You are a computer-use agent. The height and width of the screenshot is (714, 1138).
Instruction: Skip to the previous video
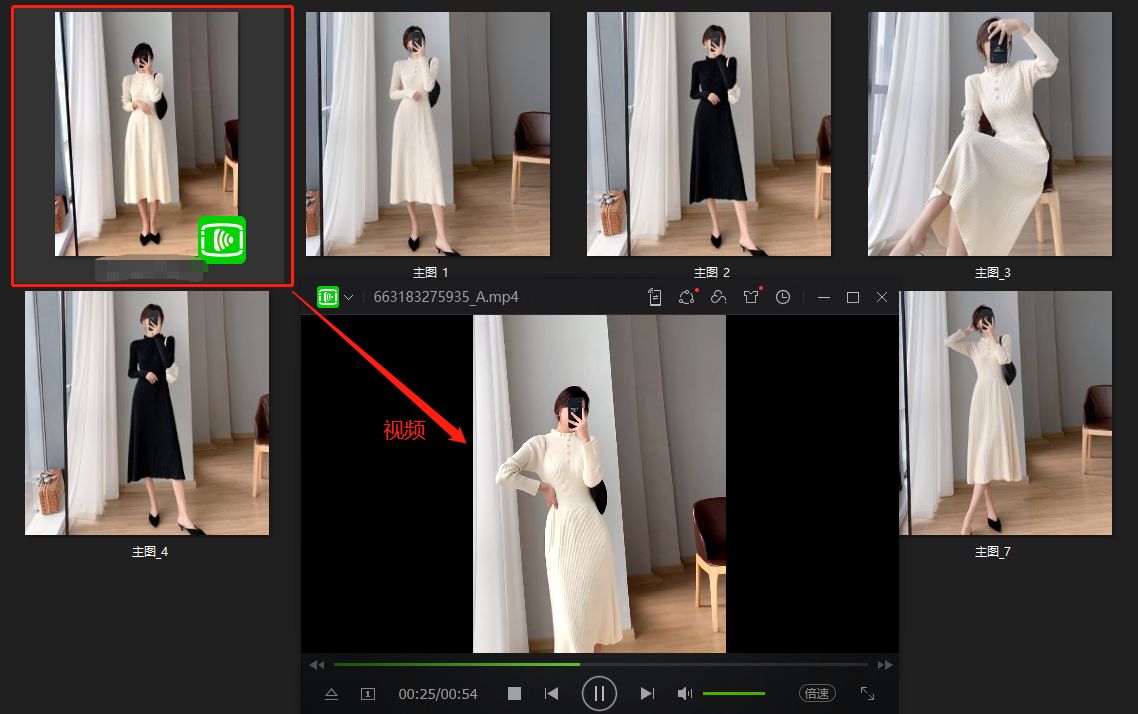pyautogui.click(x=551, y=693)
